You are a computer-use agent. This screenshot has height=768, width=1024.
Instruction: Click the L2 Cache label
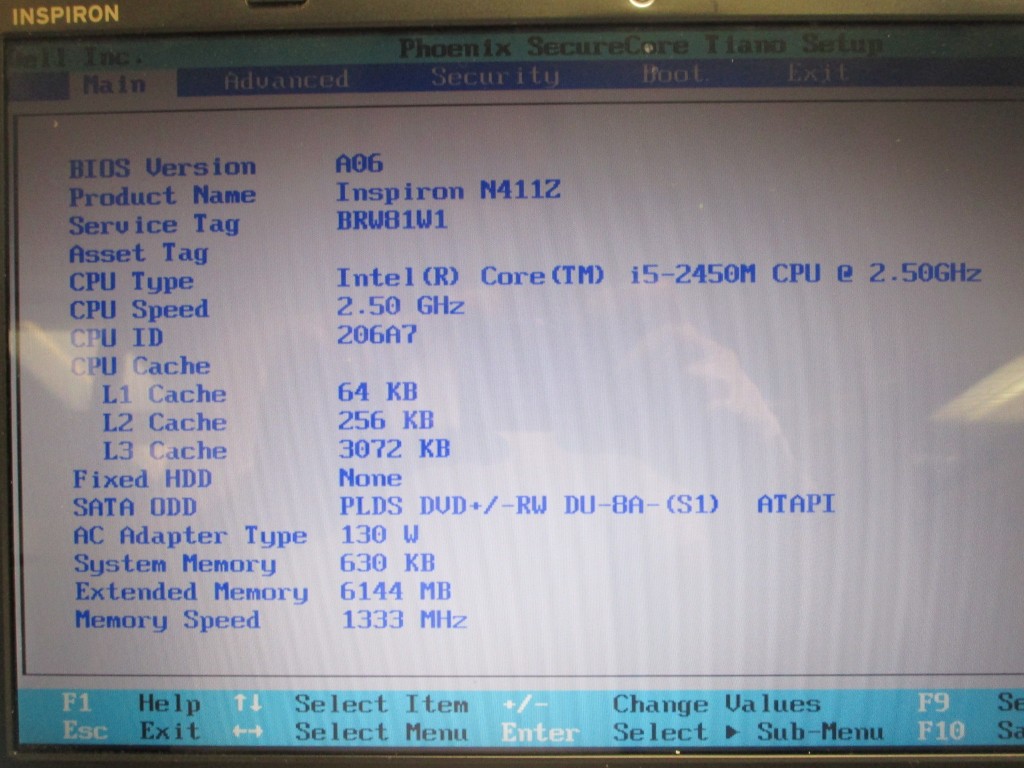point(165,423)
